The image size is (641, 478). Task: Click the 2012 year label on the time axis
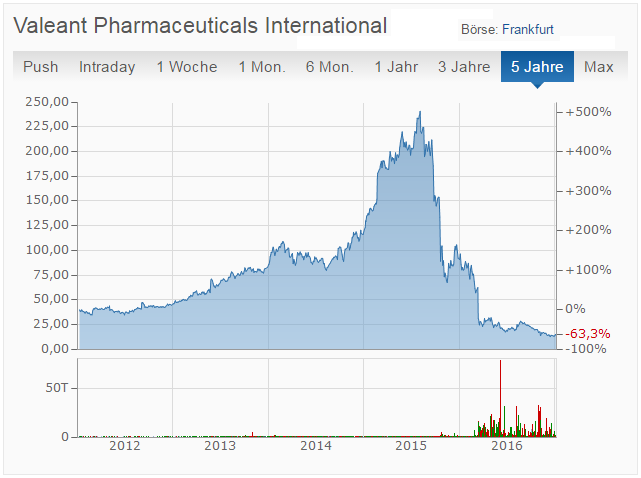[125, 447]
